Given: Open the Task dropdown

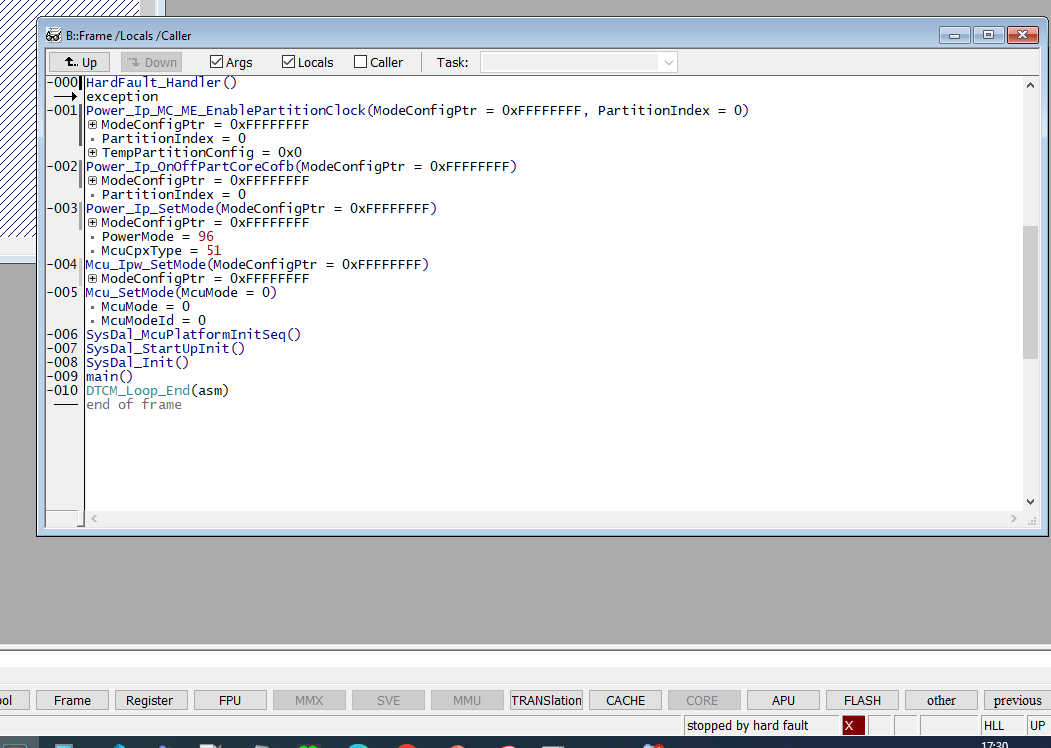Looking at the screenshot, I should (667, 61).
